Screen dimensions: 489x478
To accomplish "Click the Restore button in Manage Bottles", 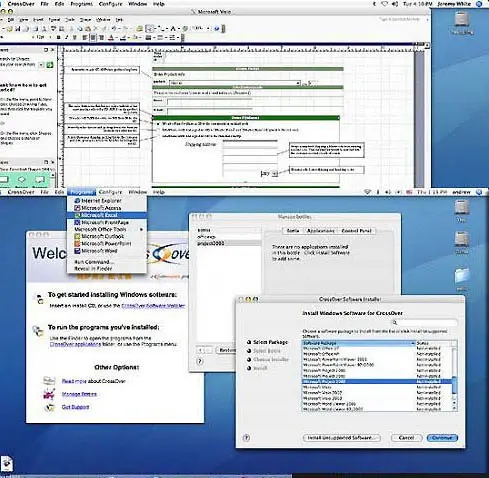I will point(227,350).
